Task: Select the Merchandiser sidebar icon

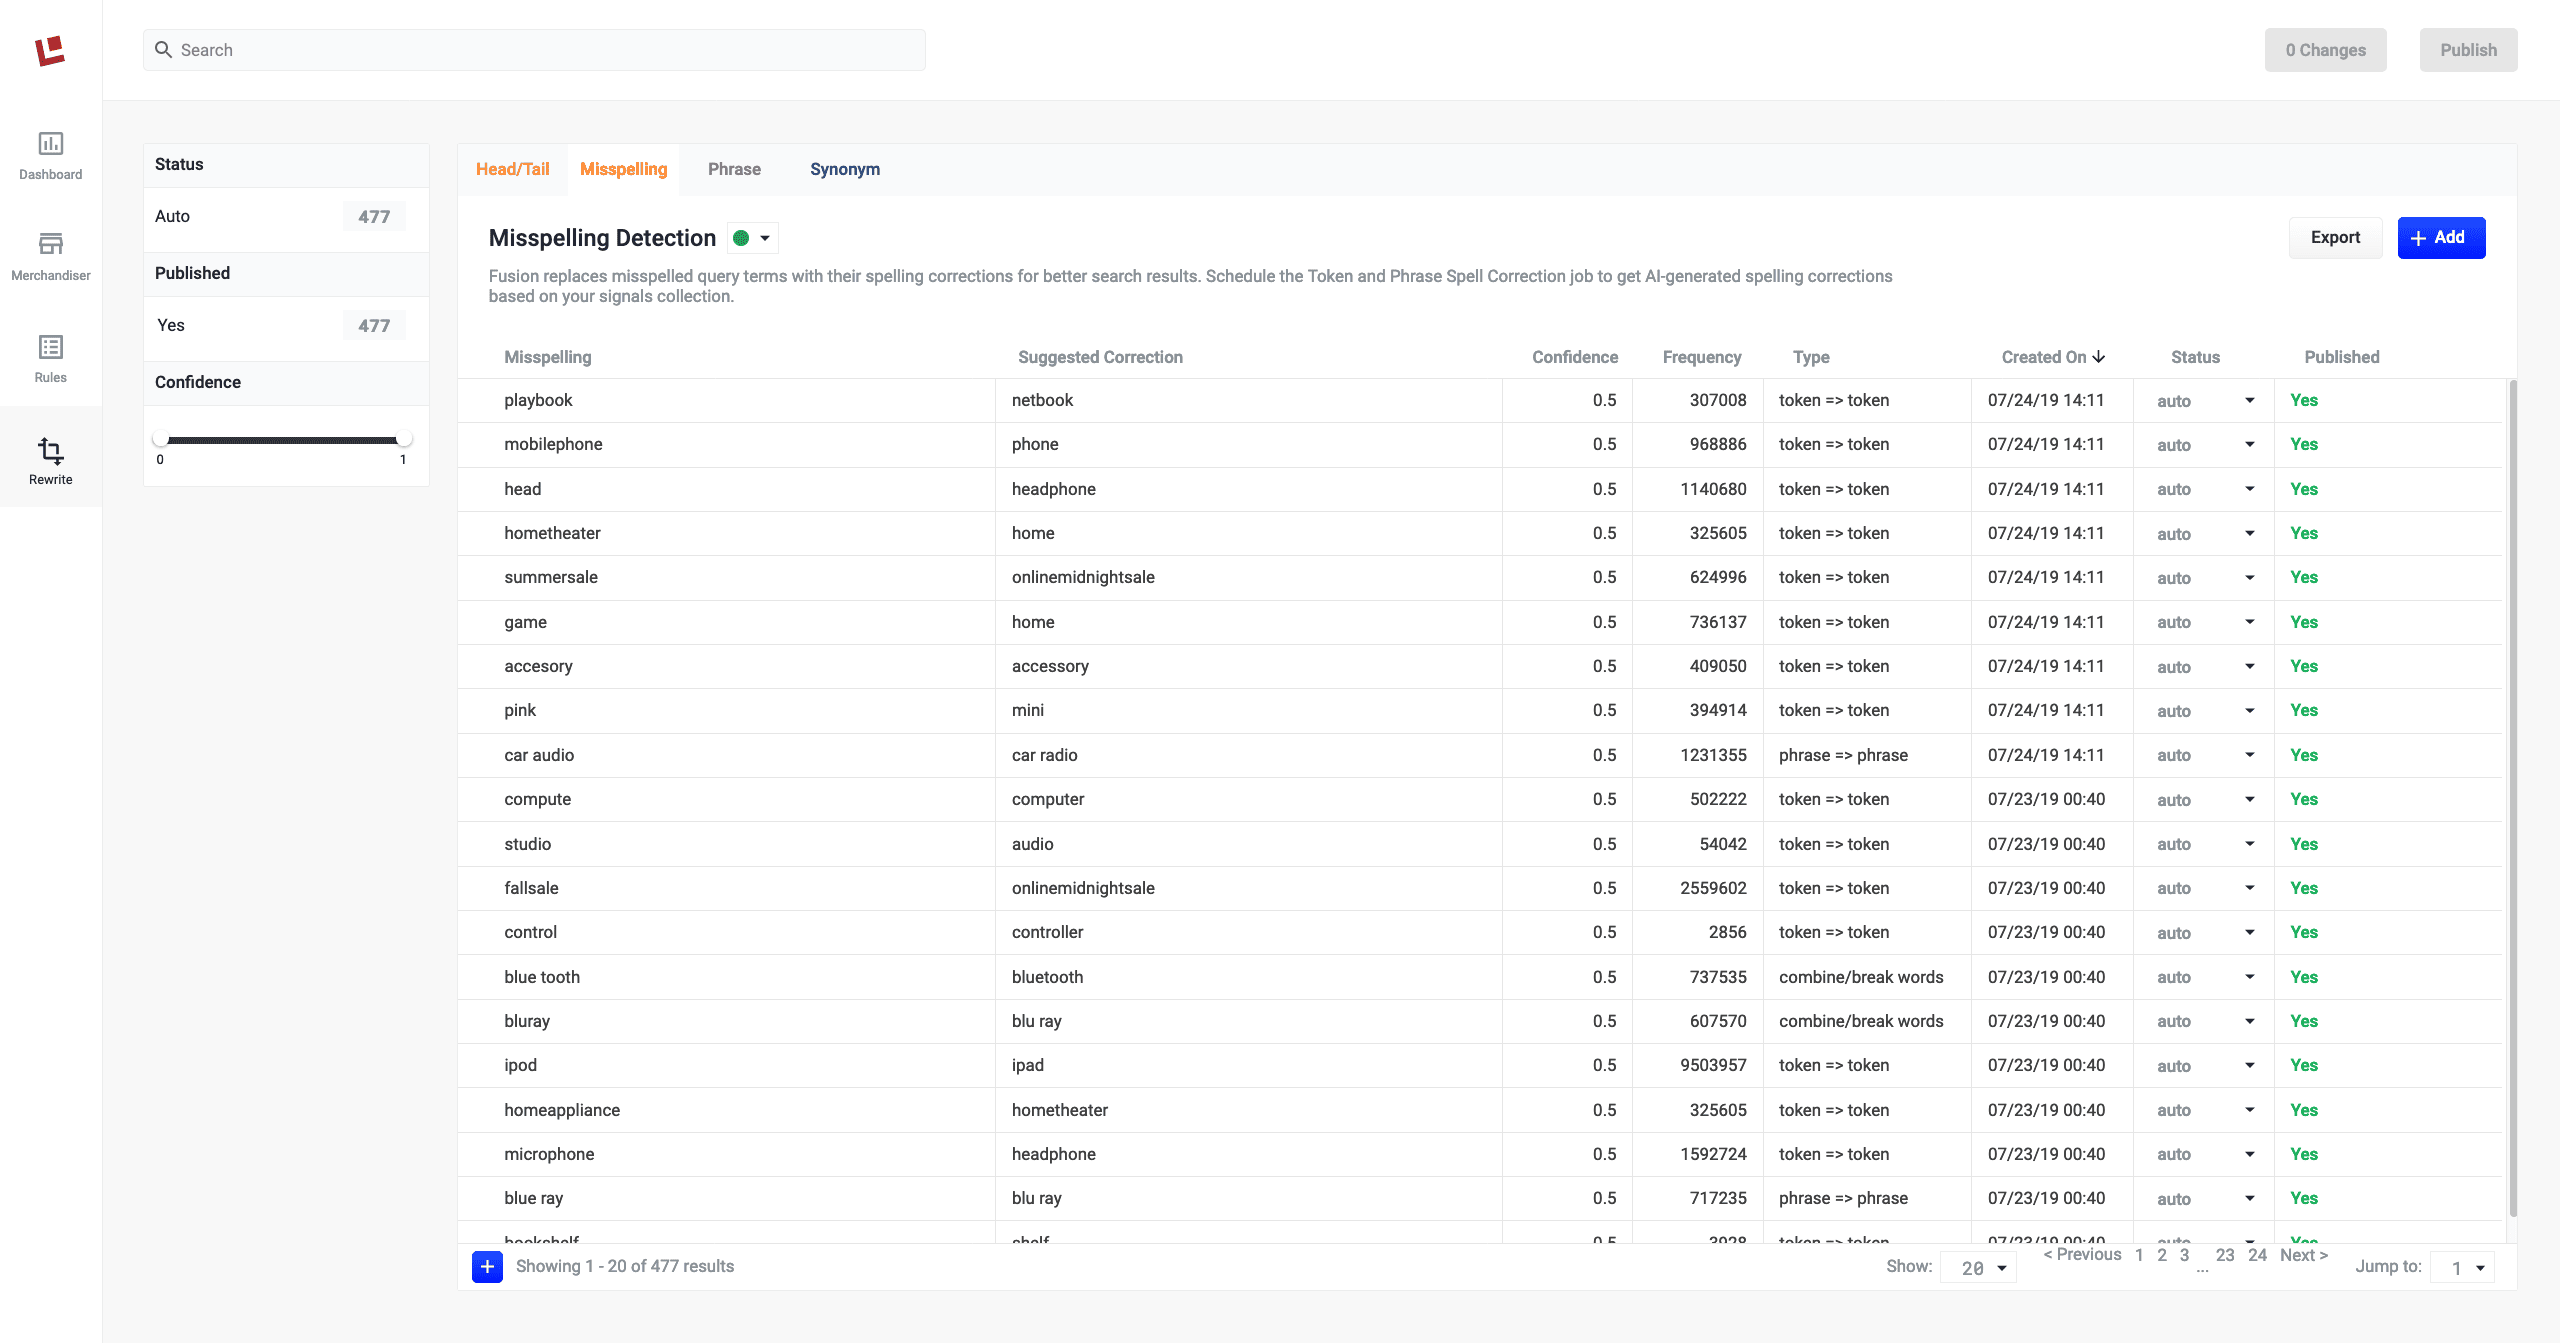Action: 50,257
